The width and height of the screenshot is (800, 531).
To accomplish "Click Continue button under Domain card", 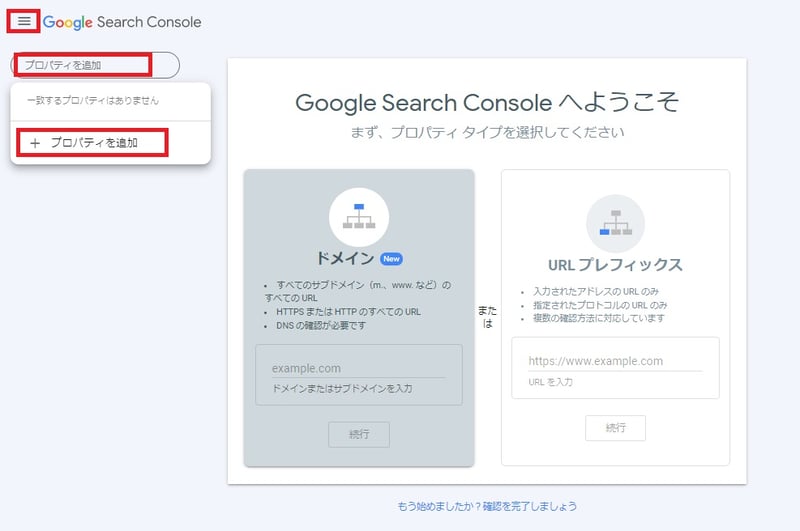I will pyautogui.click(x=359, y=435).
